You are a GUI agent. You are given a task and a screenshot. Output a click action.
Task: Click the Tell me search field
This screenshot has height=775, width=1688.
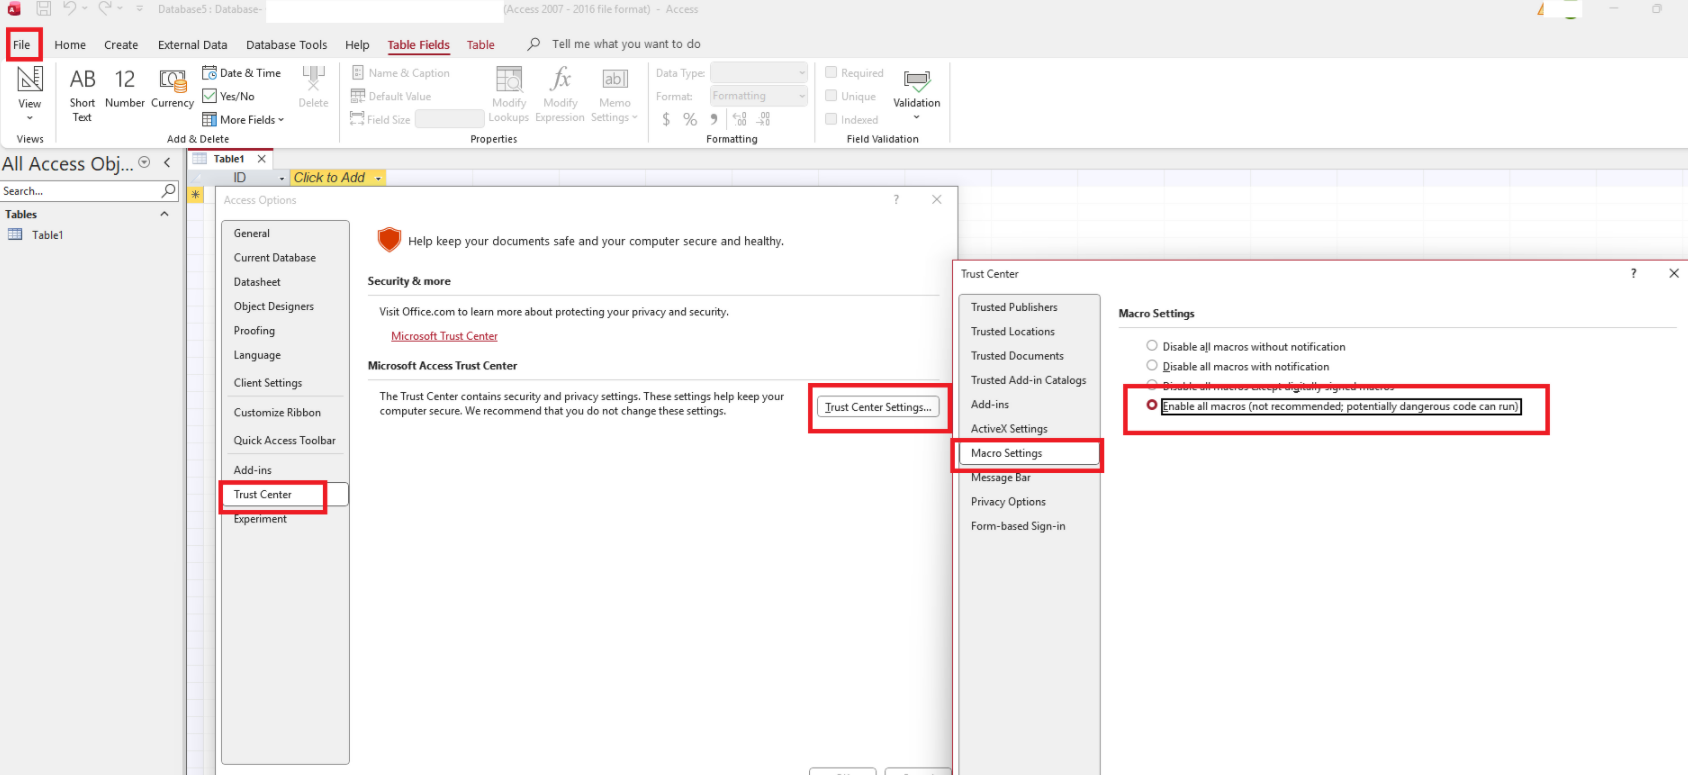tap(626, 44)
